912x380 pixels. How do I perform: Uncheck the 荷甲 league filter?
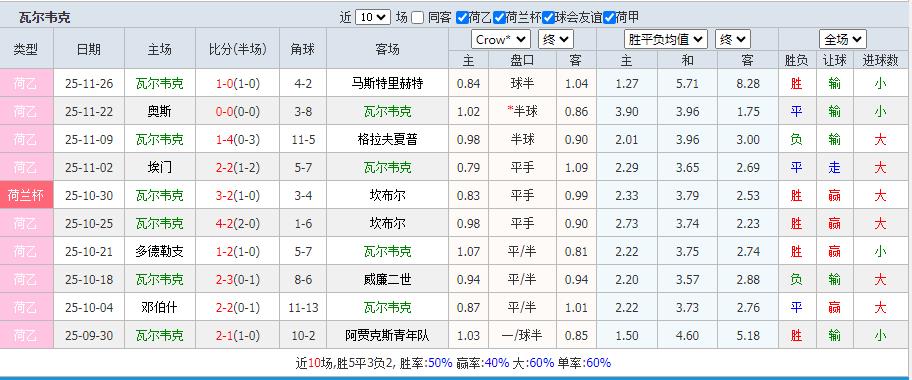pos(609,17)
